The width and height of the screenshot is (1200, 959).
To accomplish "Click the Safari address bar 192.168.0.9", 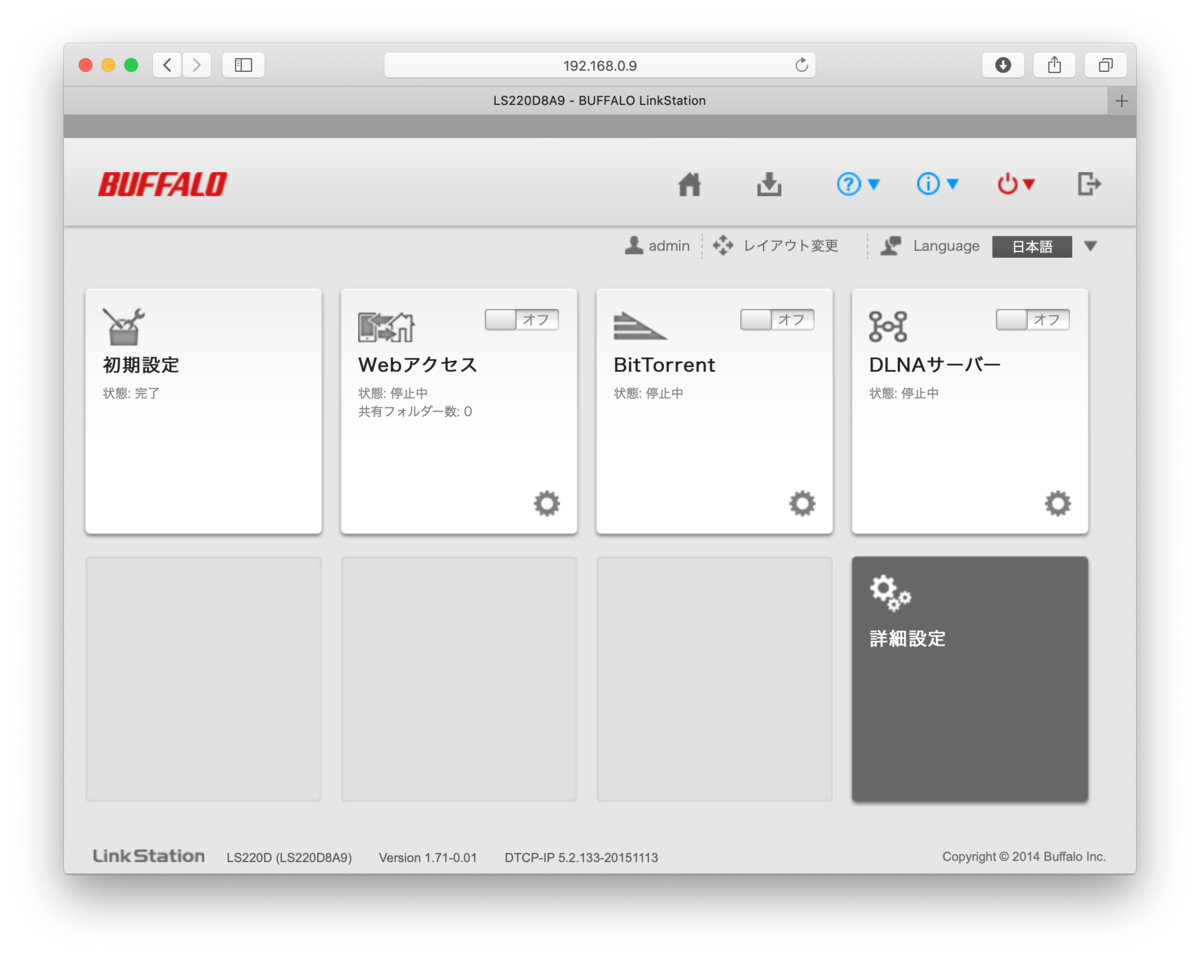I will (600, 65).
